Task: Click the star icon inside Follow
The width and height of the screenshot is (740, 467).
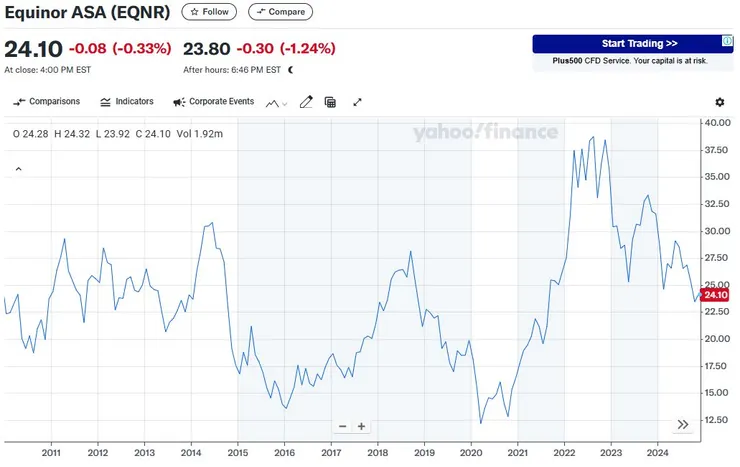Action: coord(194,12)
